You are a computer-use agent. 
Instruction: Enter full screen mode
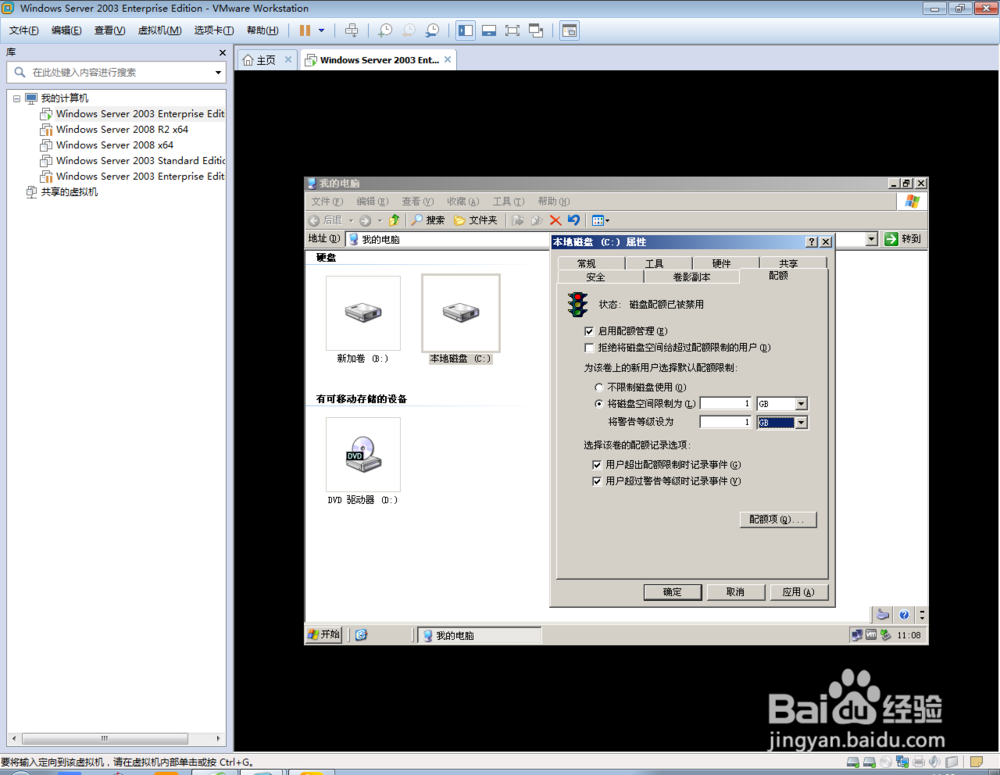pyautogui.click(x=512, y=31)
